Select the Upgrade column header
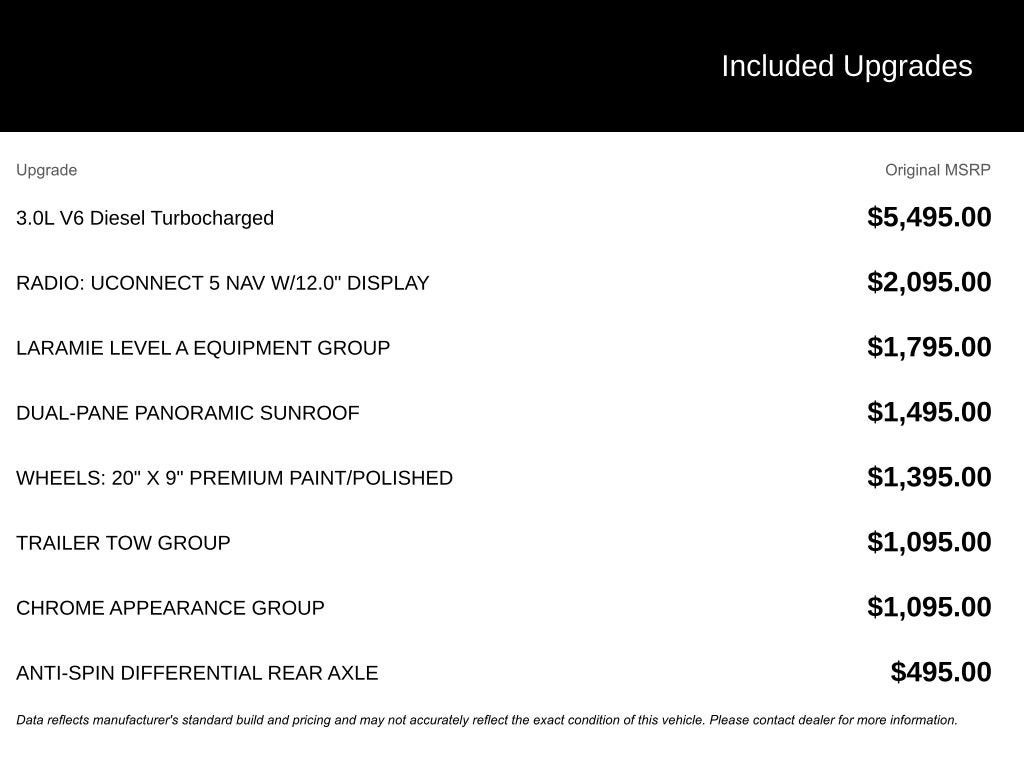1024x768 pixels. point(46,170)
